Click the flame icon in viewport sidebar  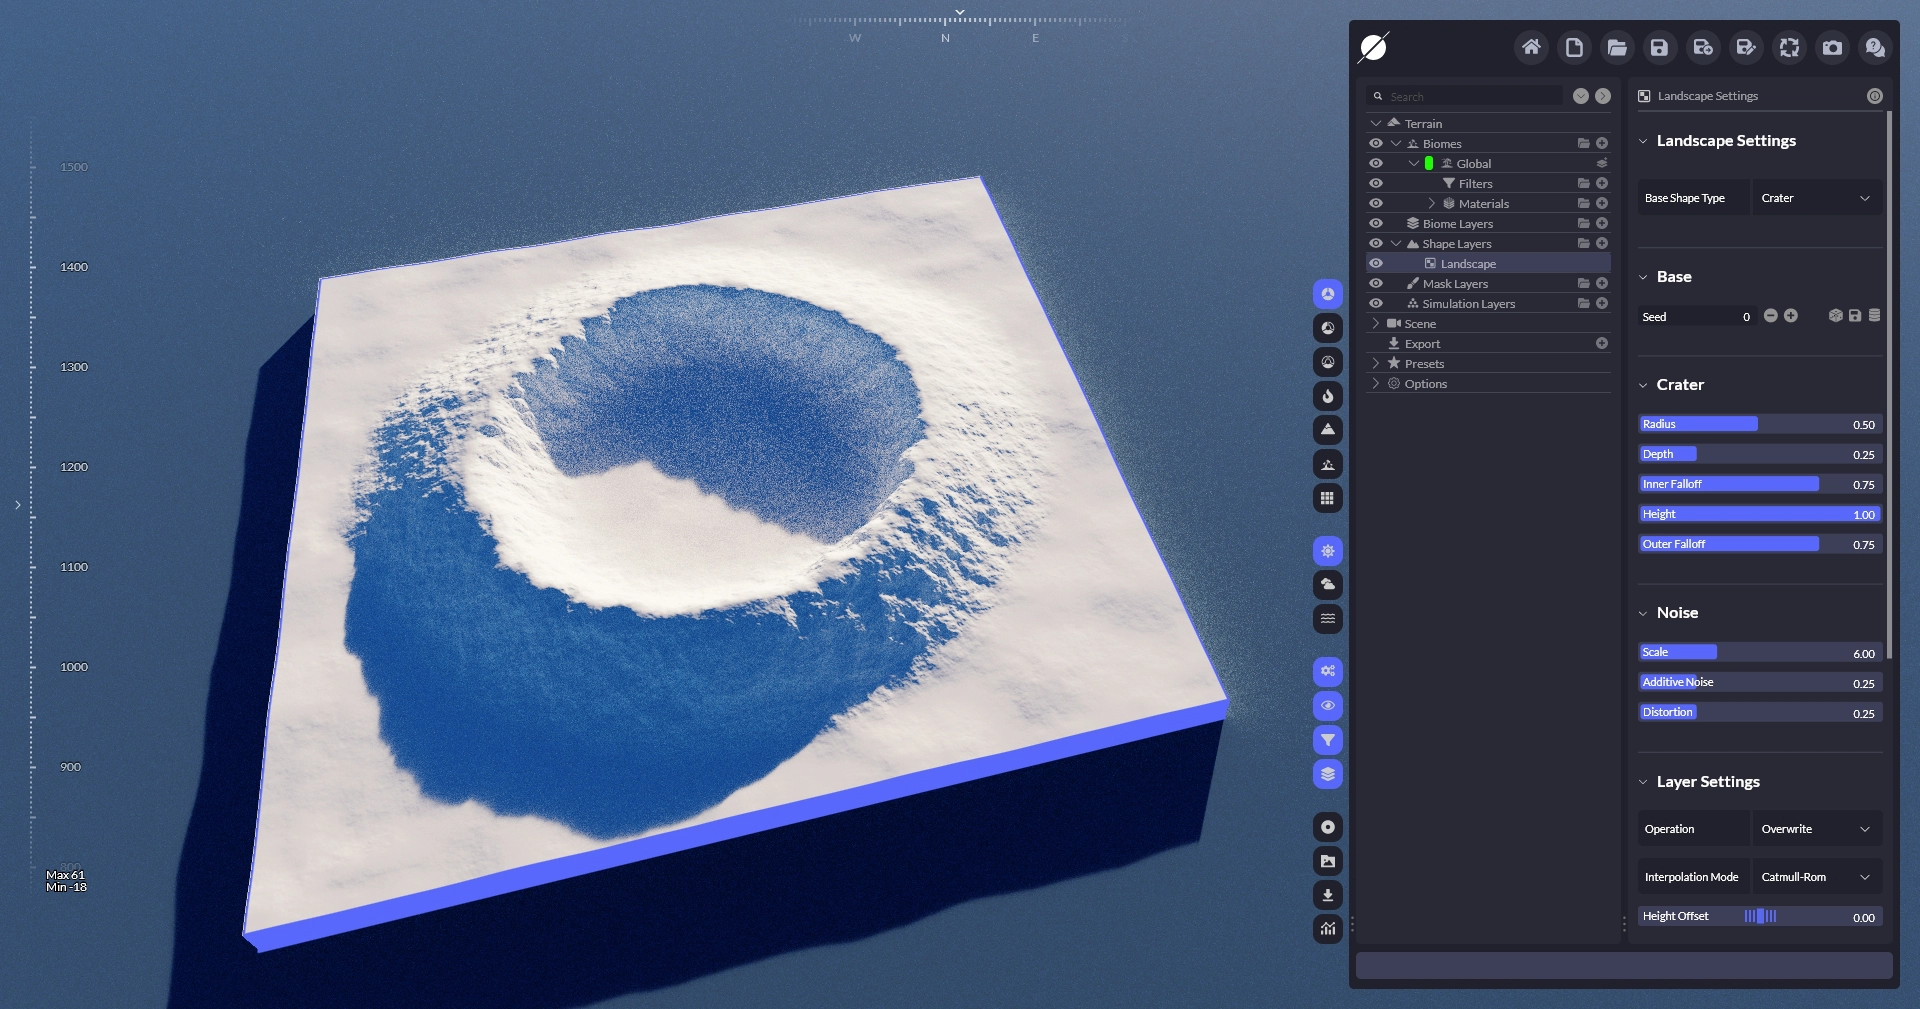click(1327, 396)
